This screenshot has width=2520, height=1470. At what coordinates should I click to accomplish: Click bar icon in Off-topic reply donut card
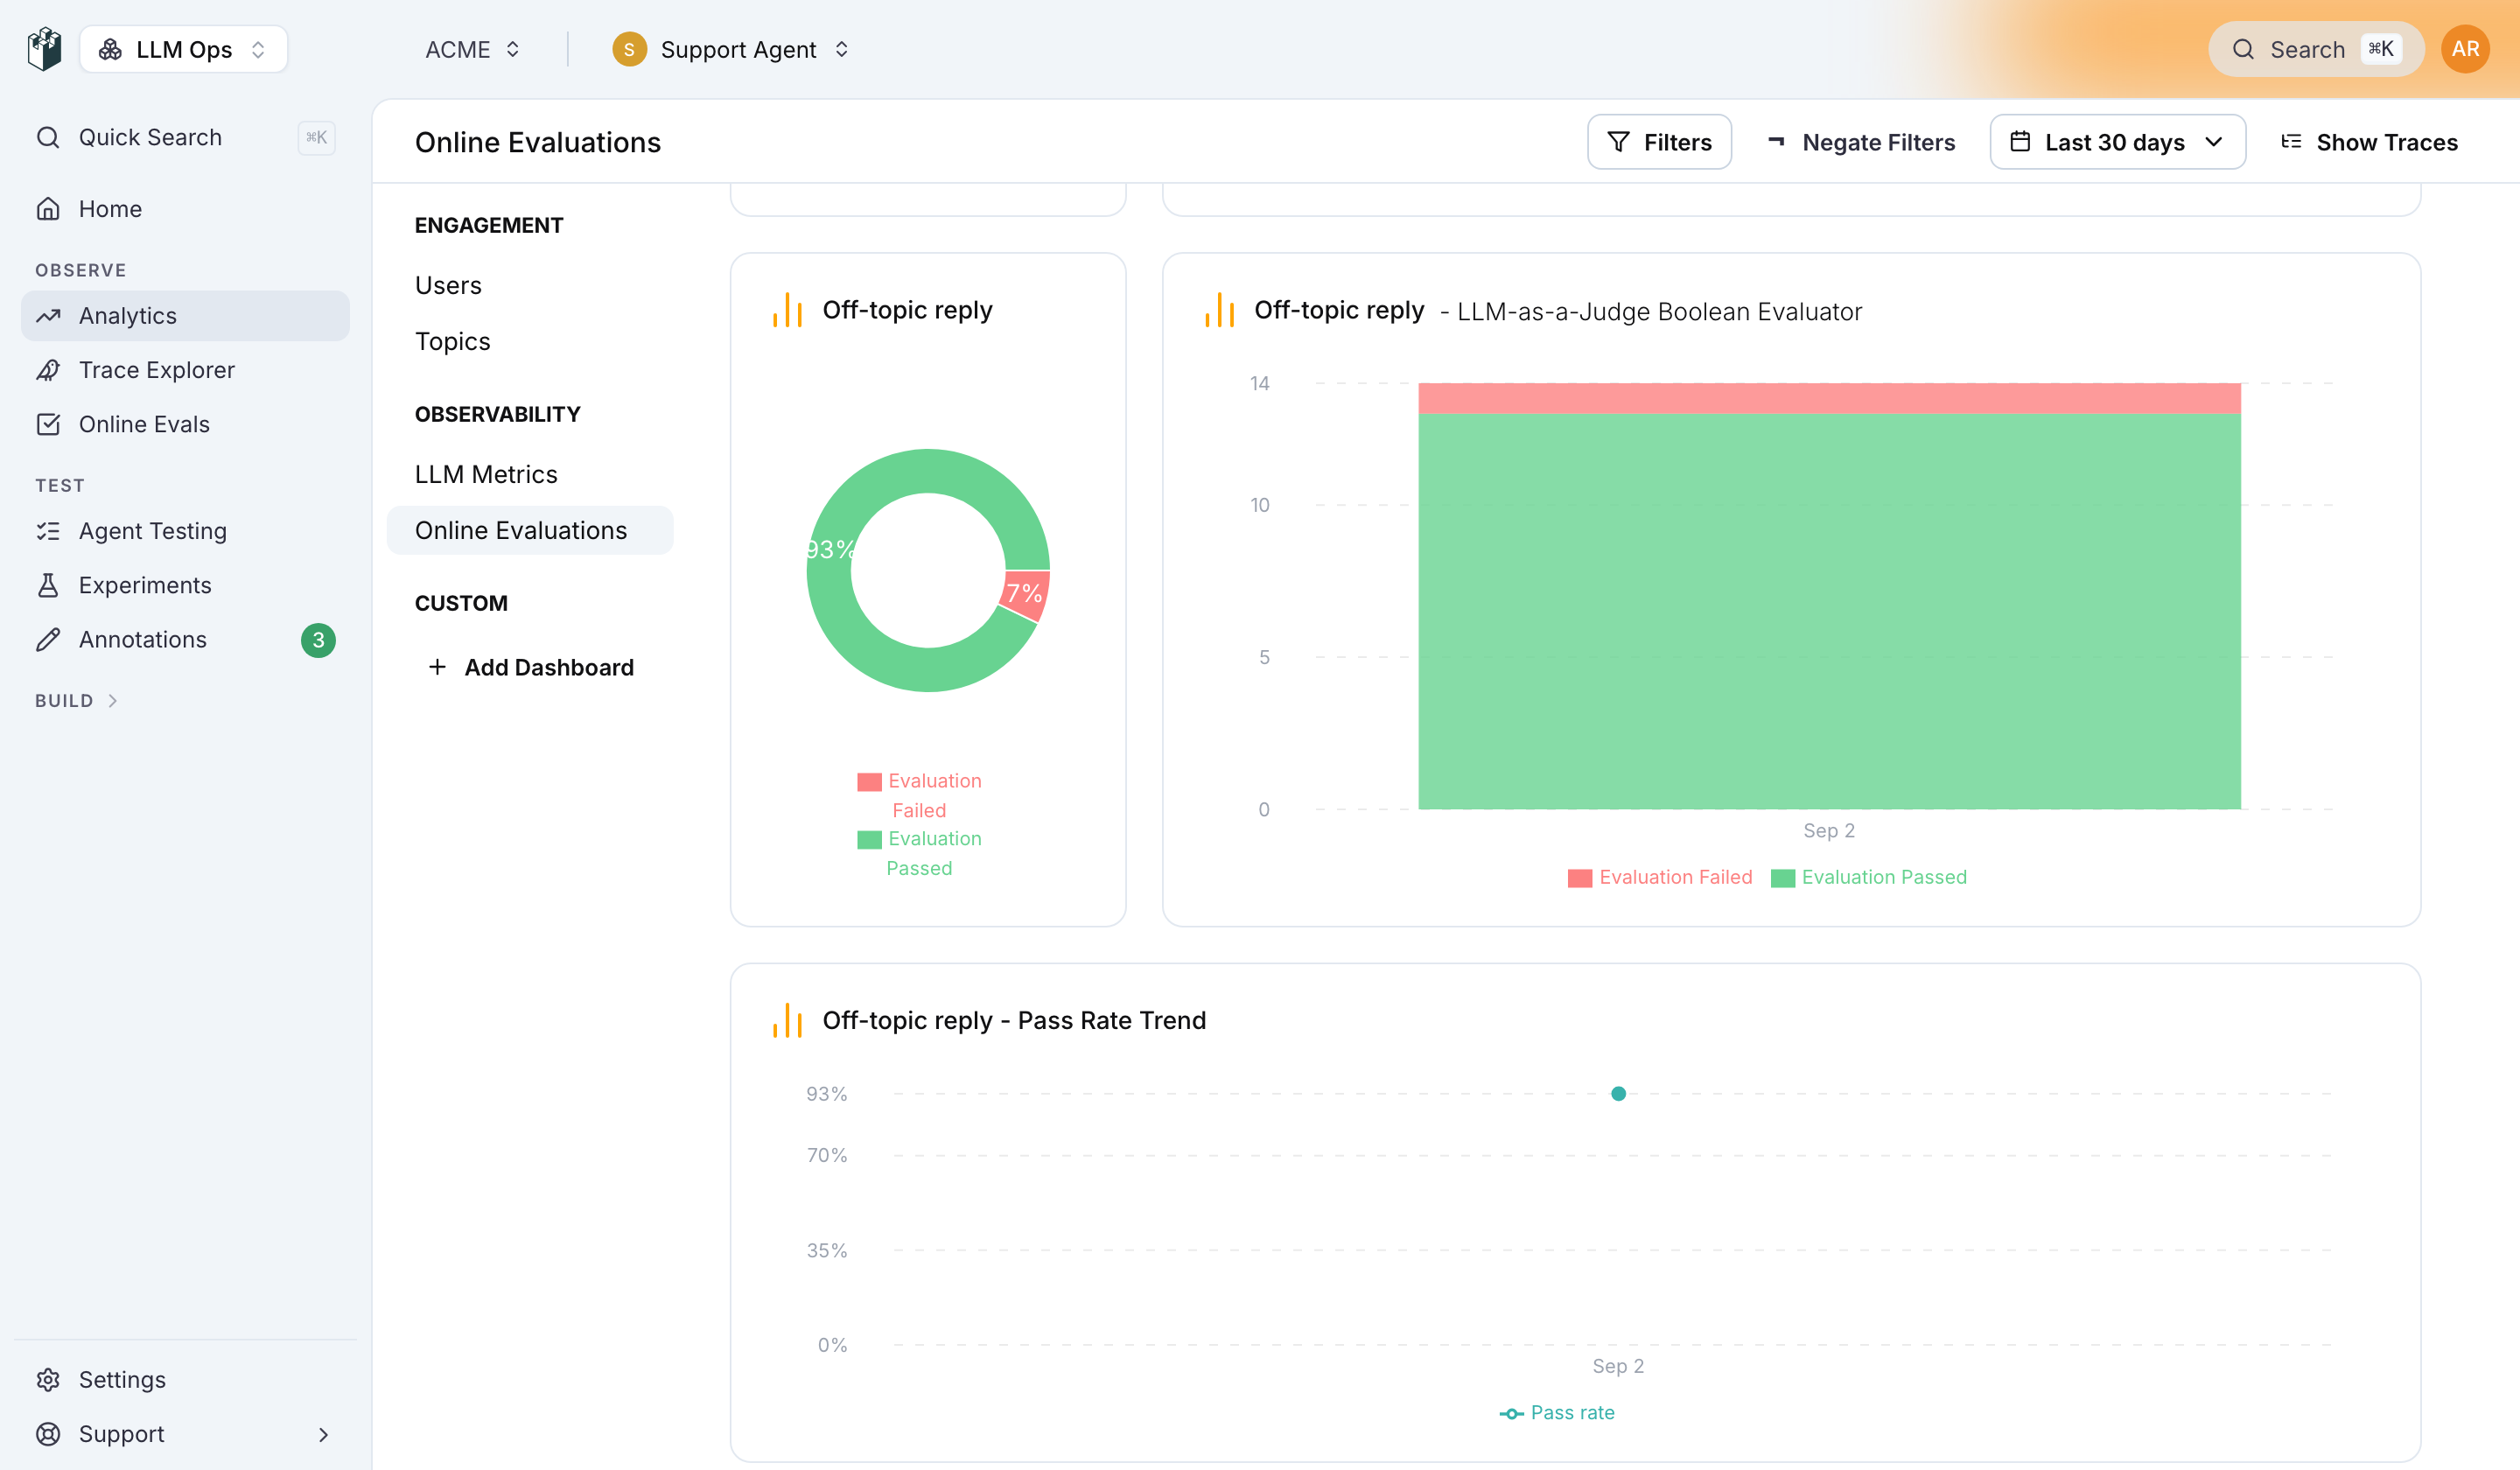click(x=787, y=310)
